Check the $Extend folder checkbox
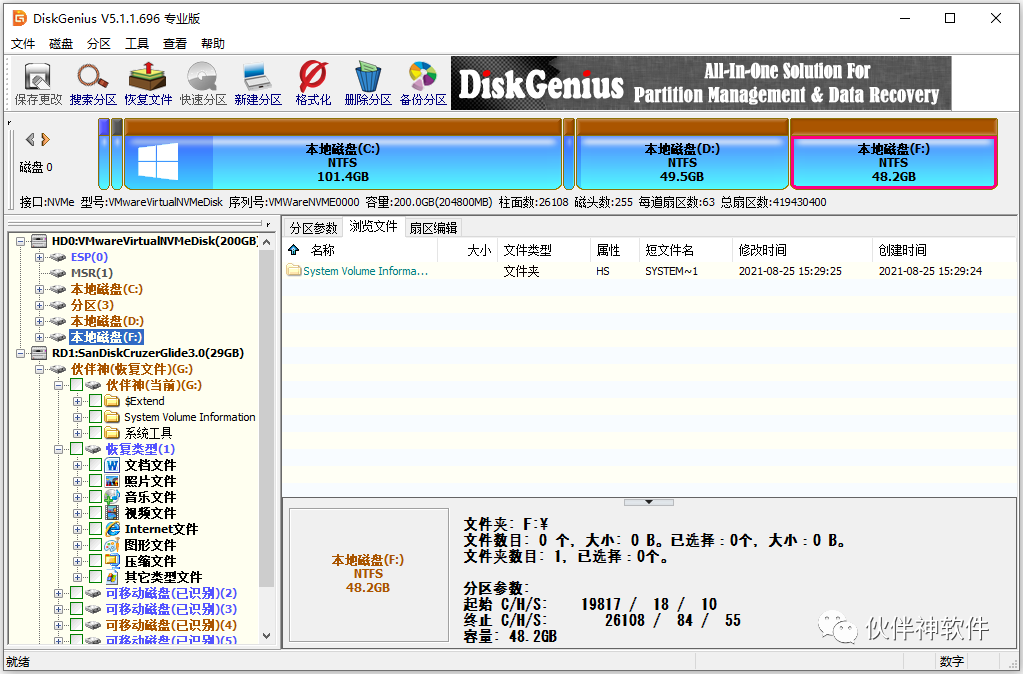1023x674 pixels. (95, 401)
